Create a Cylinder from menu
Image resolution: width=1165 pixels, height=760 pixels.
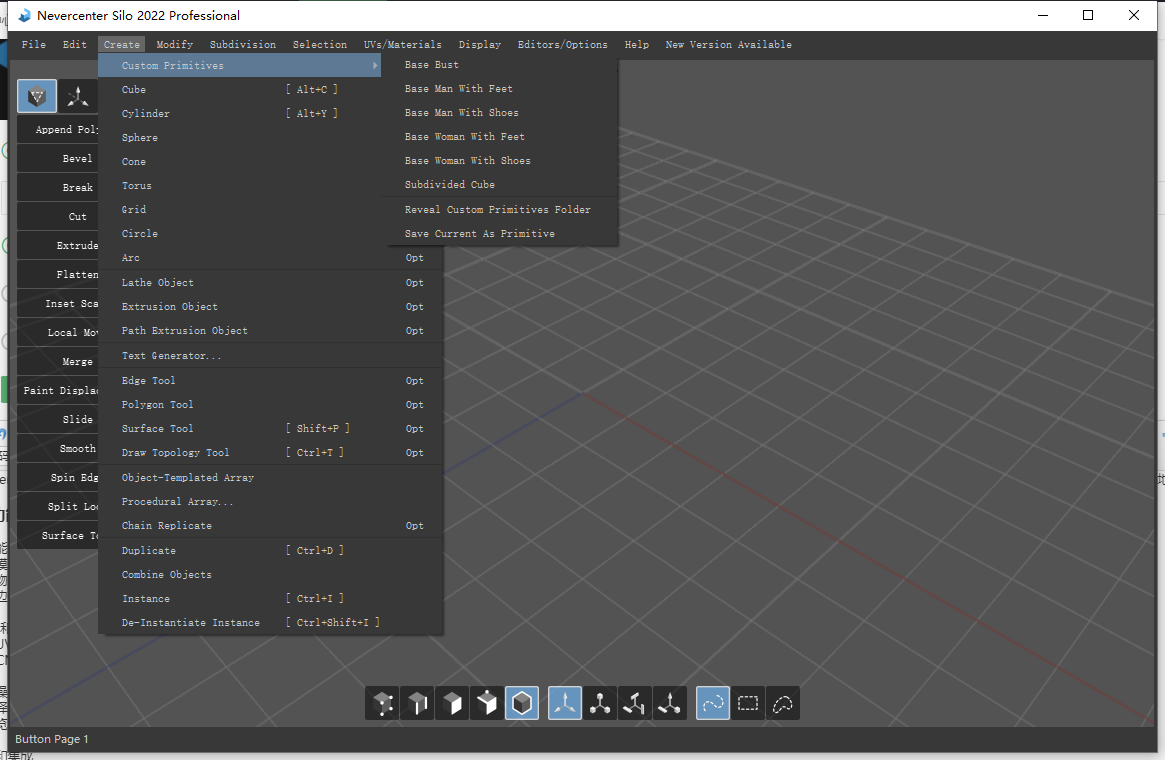(239, 113)
